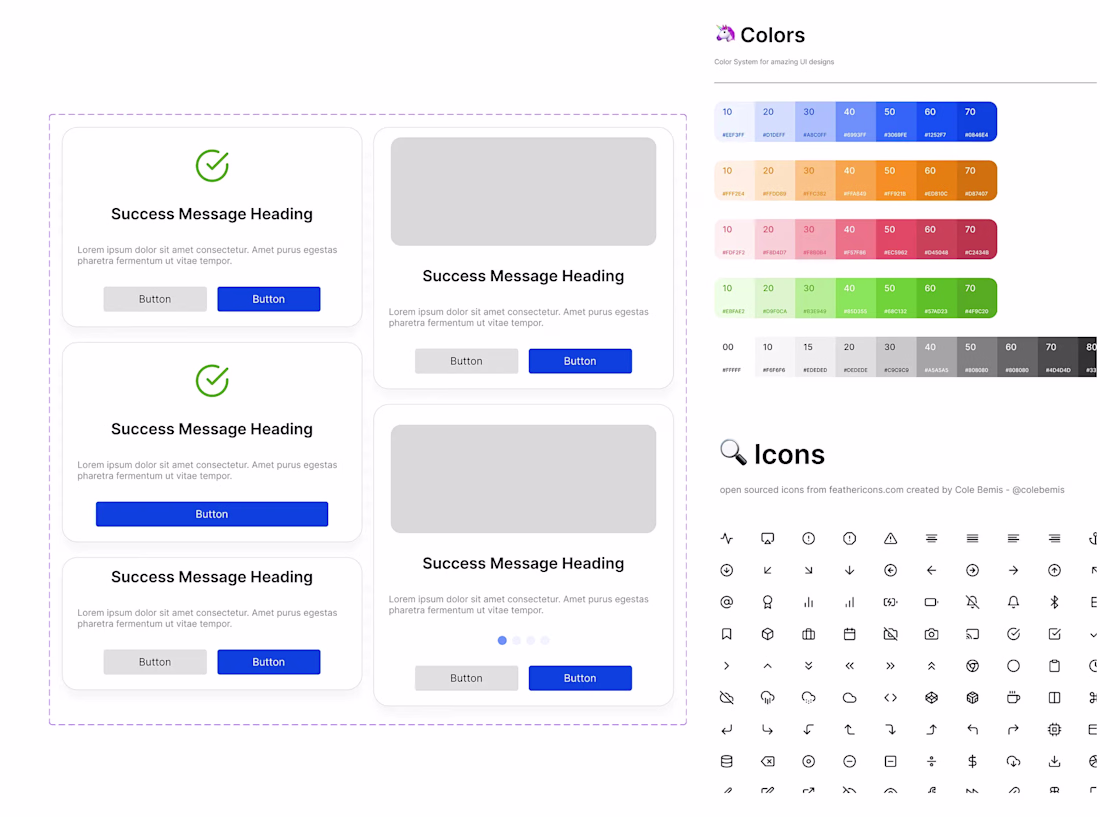This screenshot has height=817, width=1100.
Task: Select the bookmark icon
Action: (x=727, y=634)
